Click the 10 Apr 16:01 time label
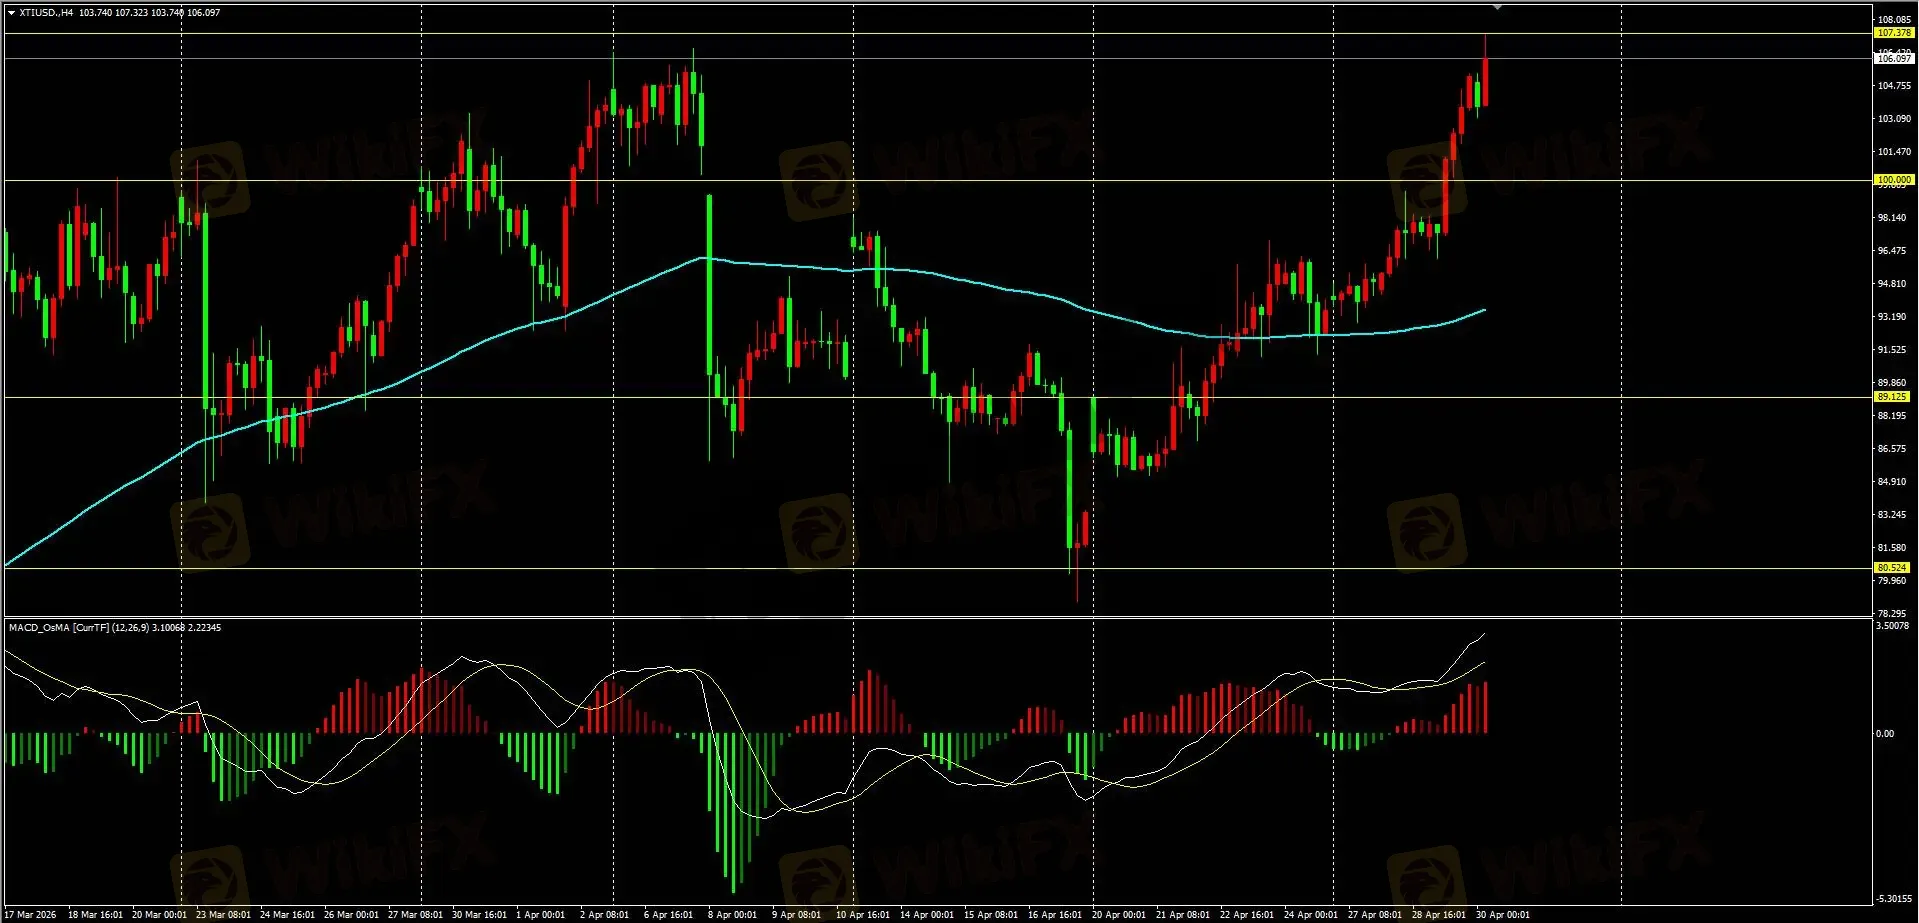The width and height of the screenshot is (1919, 923). click(863, 915)
